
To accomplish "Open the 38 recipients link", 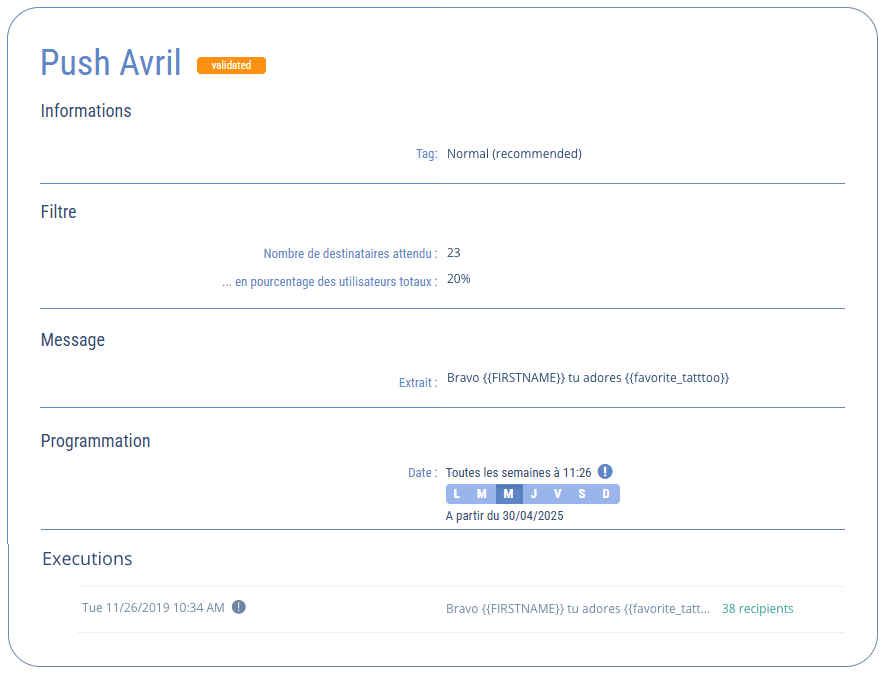I will coord(757,608).
